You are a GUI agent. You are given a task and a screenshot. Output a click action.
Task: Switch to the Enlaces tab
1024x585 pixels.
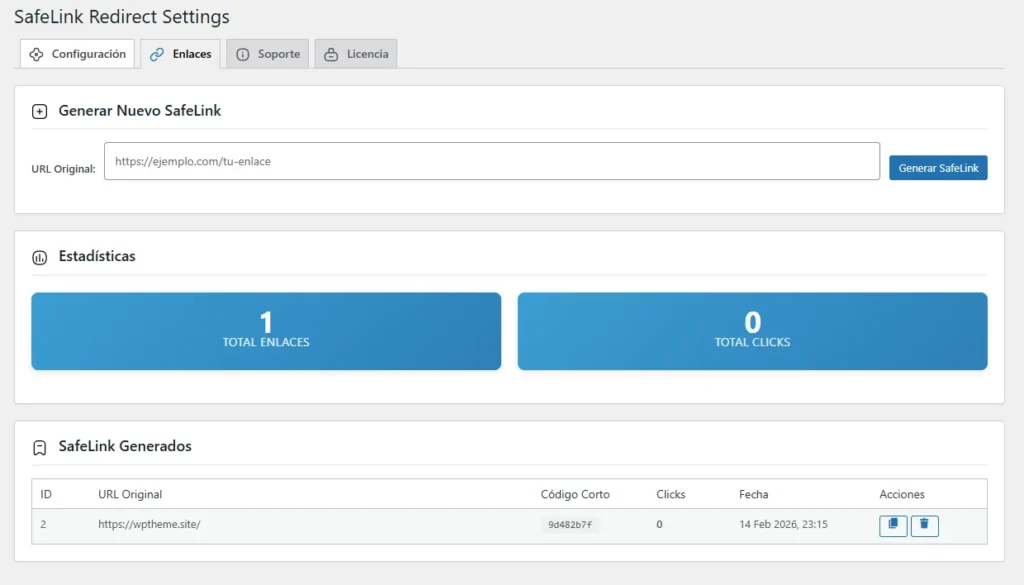pos(180,54)
